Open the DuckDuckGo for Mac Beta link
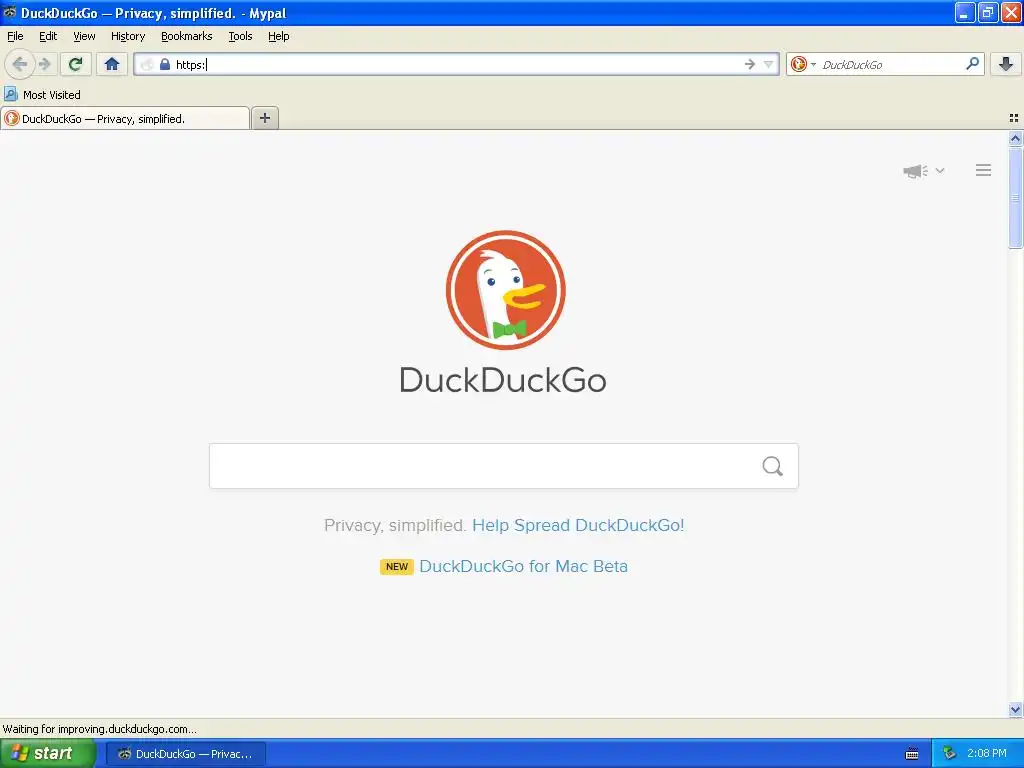The image size is (1024, 768). (x=523, y=566)
